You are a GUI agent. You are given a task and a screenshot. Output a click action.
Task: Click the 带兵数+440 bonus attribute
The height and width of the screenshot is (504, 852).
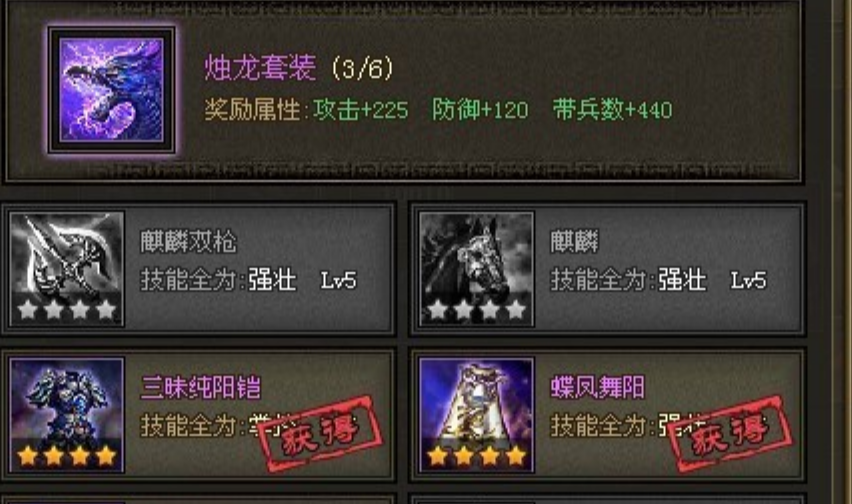[613, 110]
